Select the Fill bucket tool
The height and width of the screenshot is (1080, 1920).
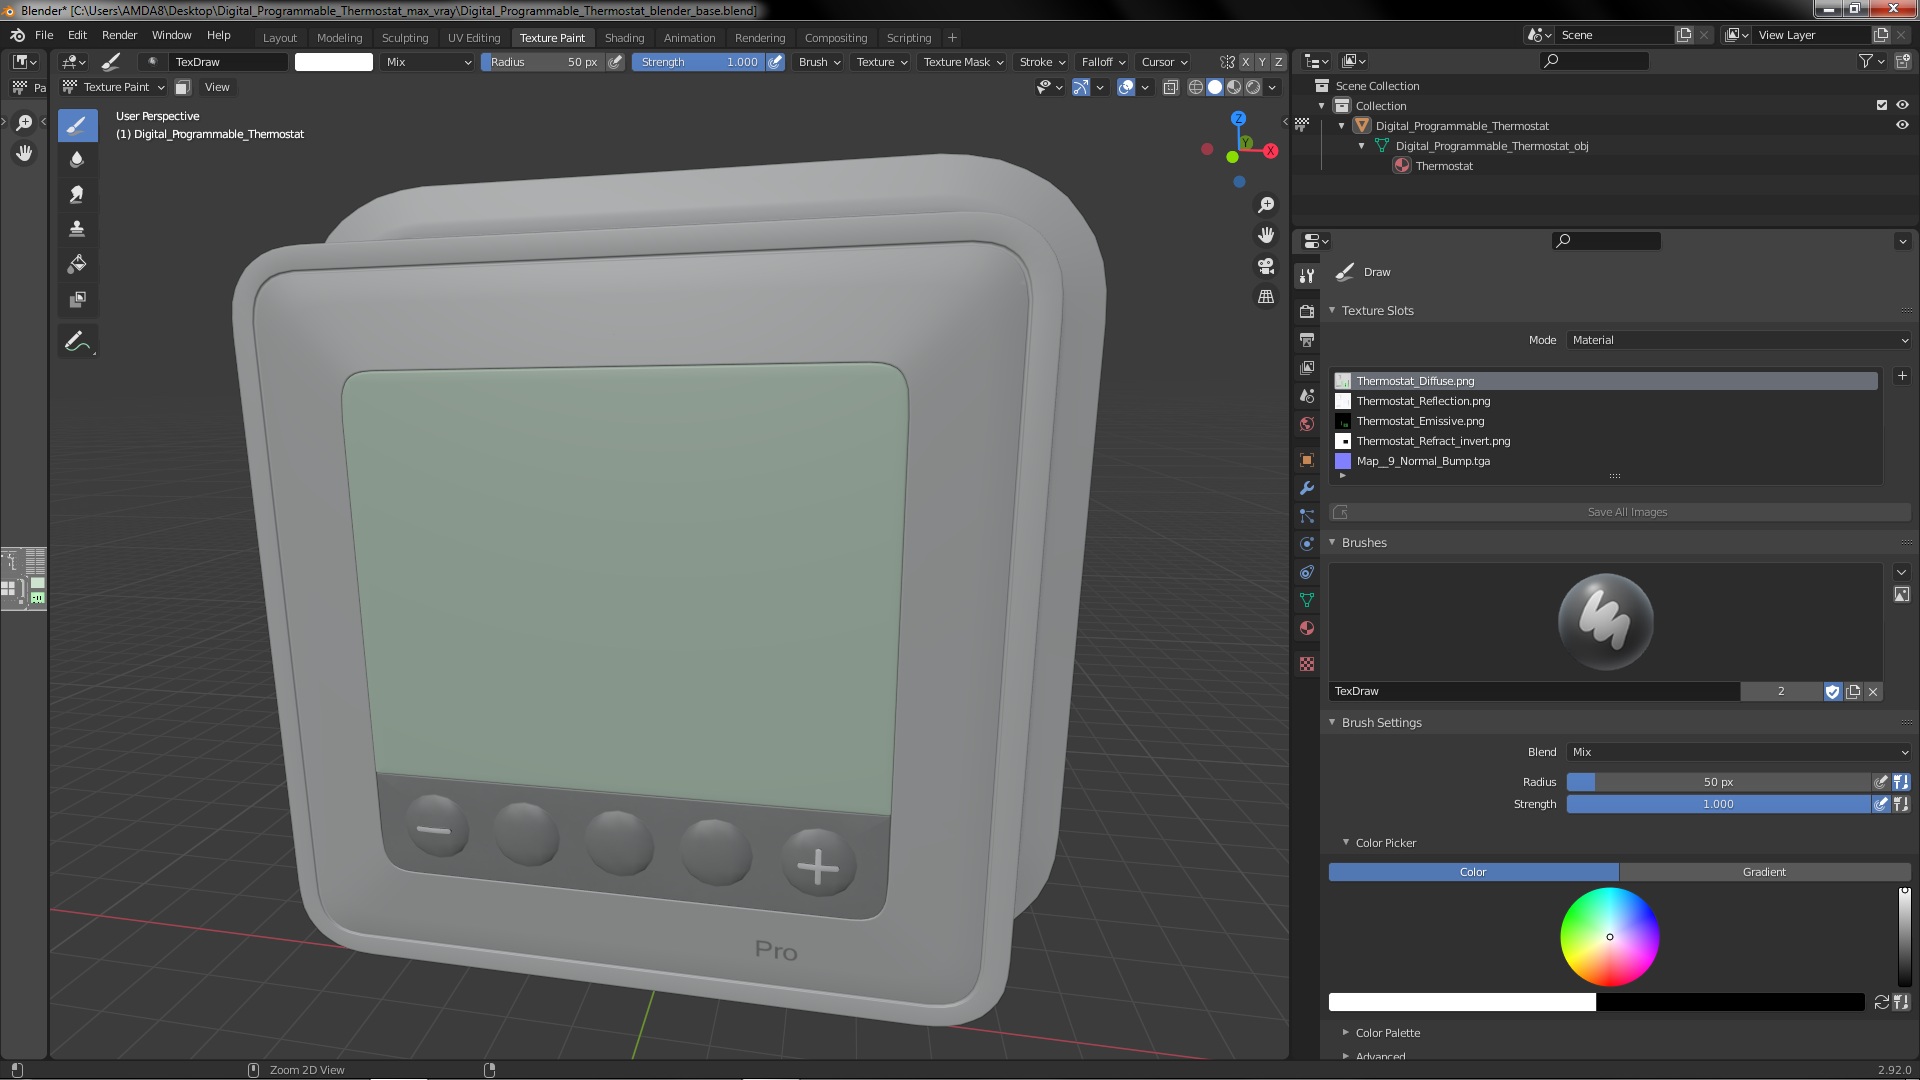click(x=77, y=264)
